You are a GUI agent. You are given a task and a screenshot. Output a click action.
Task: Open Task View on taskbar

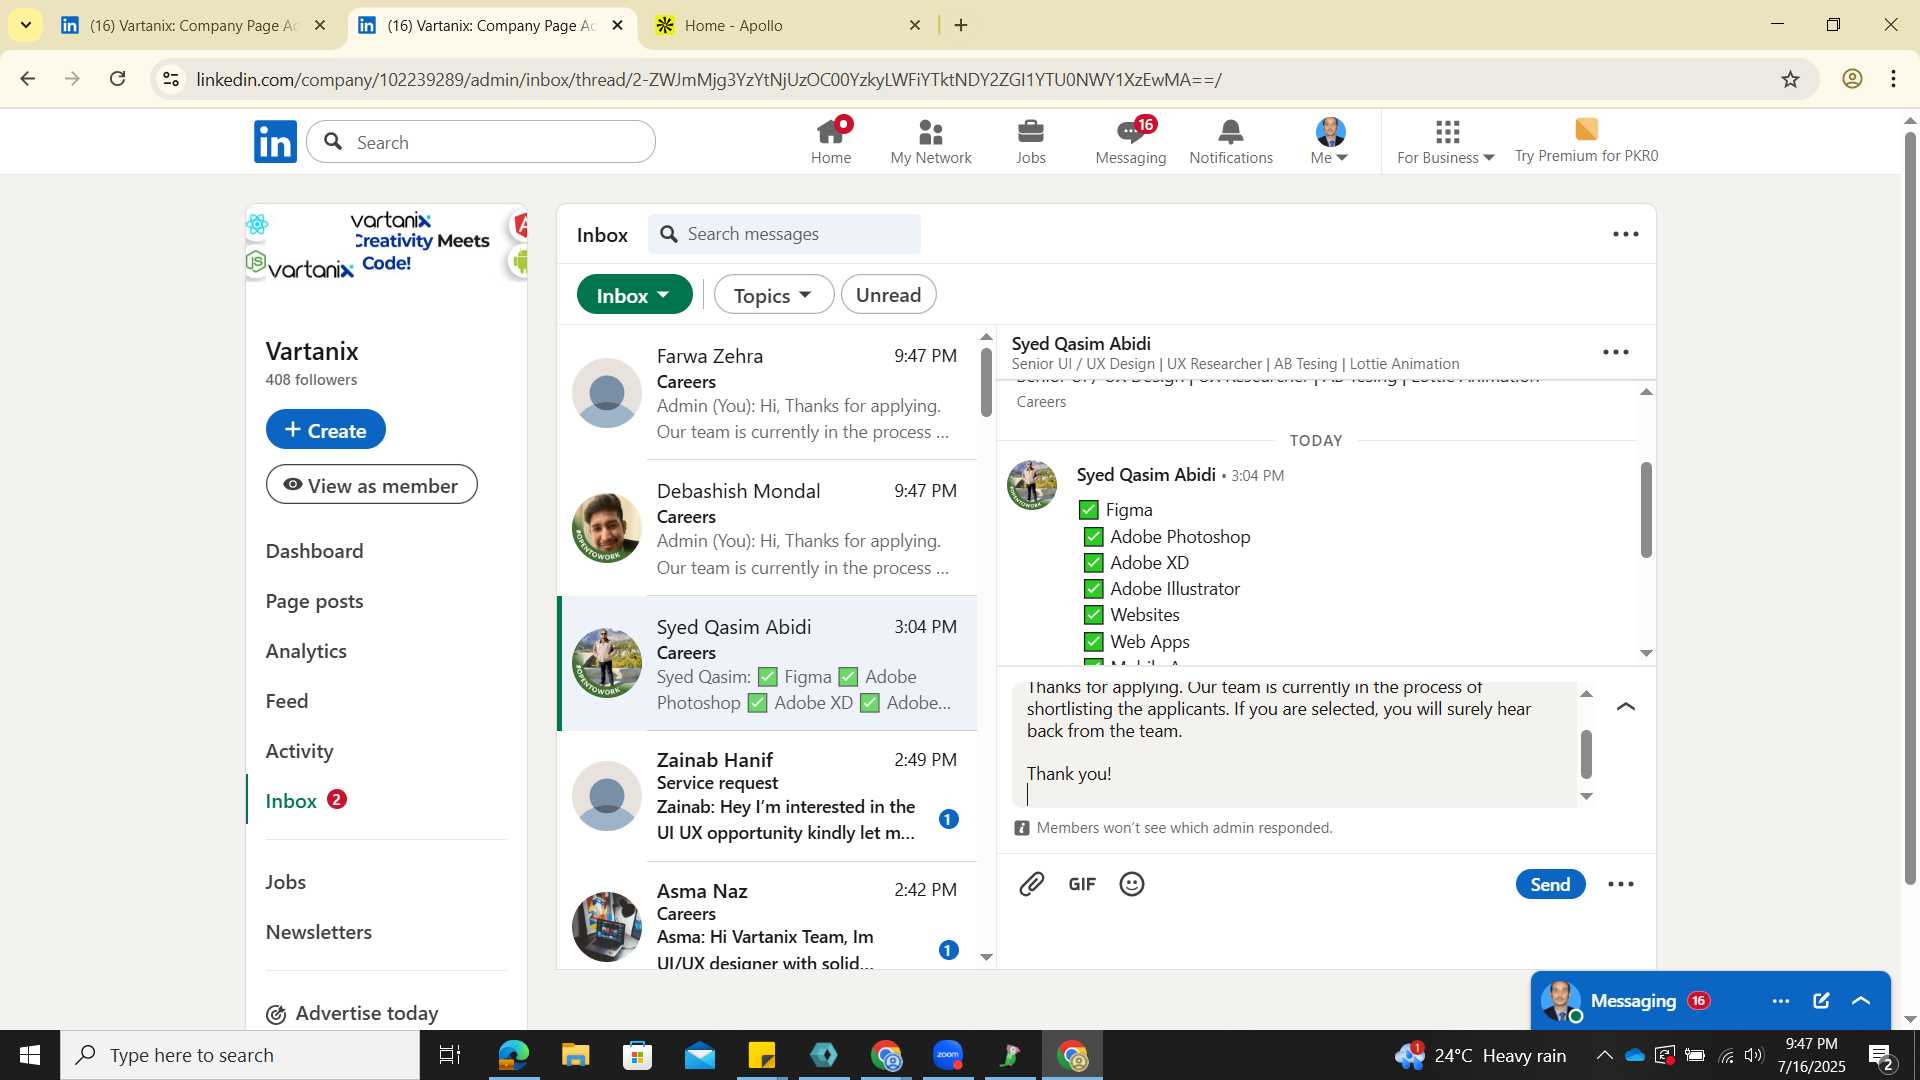tap(450, 1055)
